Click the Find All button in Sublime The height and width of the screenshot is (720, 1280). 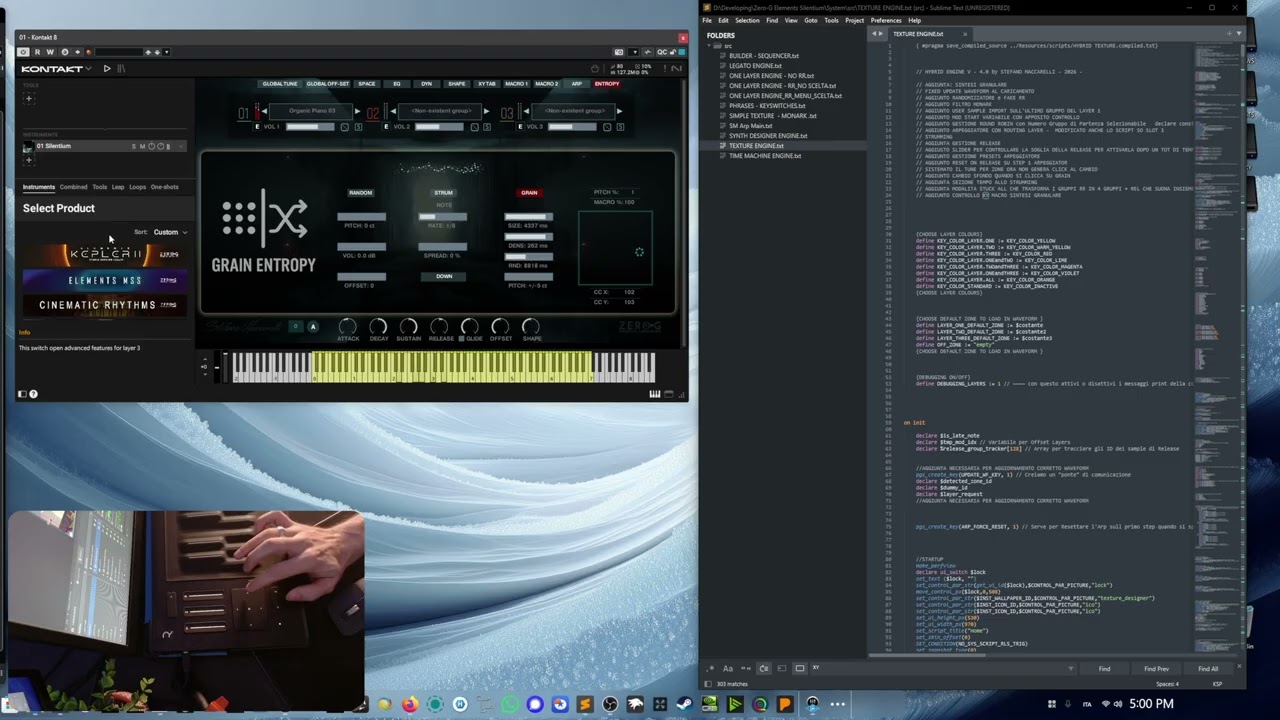pyautogui.click(x=1208, y=669)
